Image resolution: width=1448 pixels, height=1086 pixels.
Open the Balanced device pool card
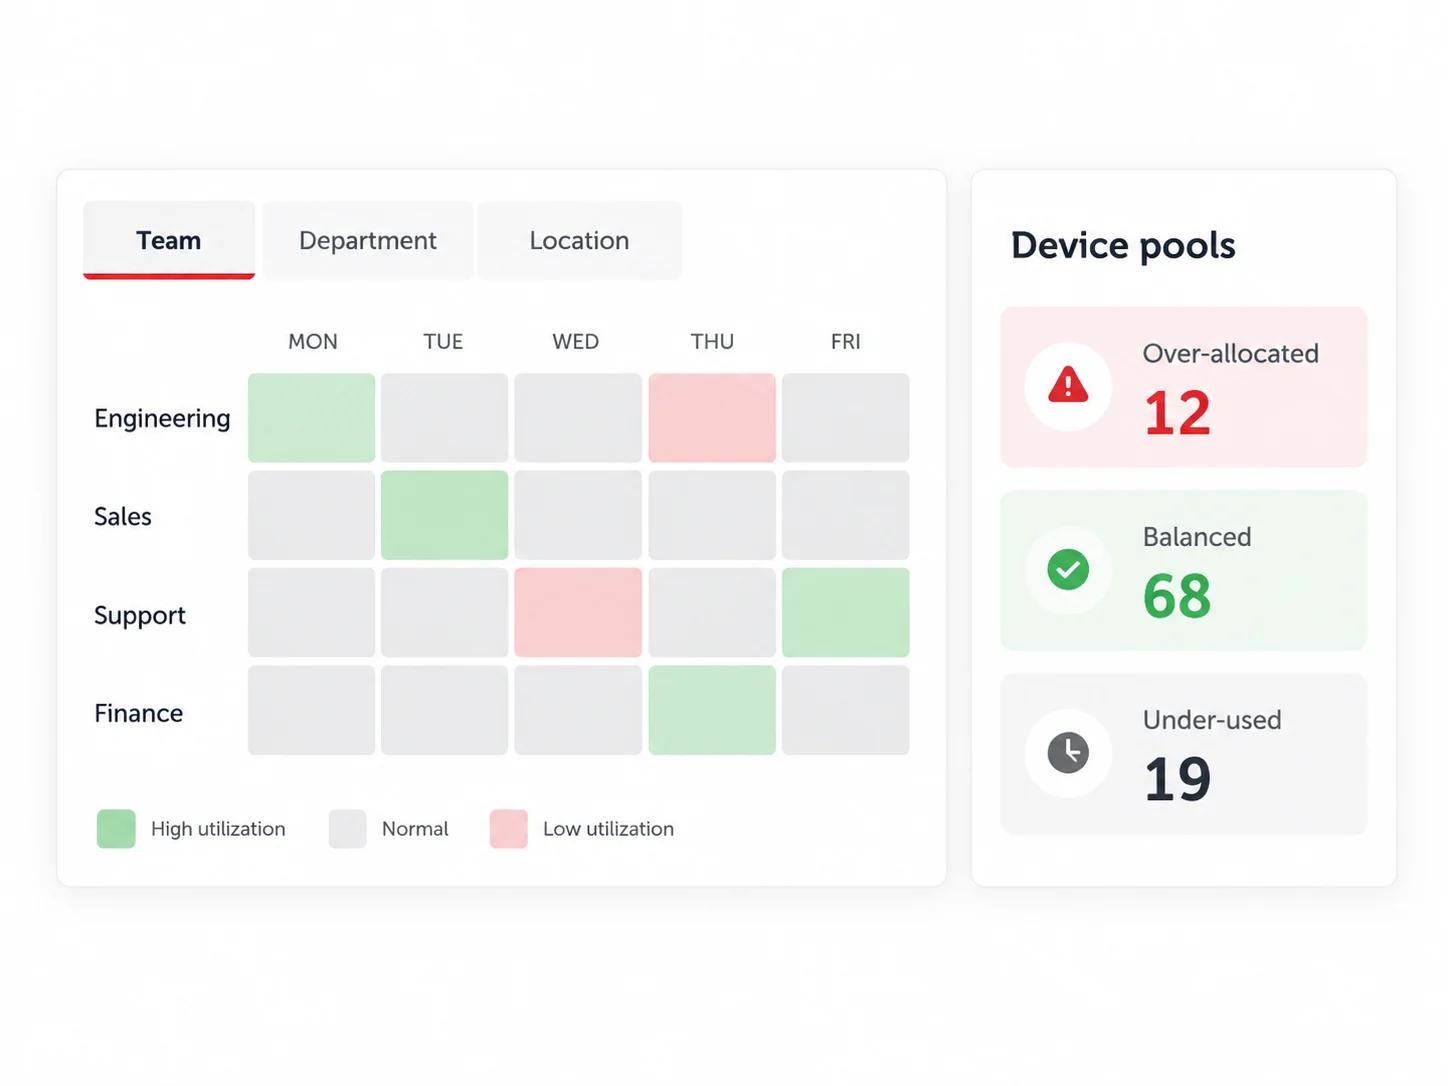coord(1183,570)
